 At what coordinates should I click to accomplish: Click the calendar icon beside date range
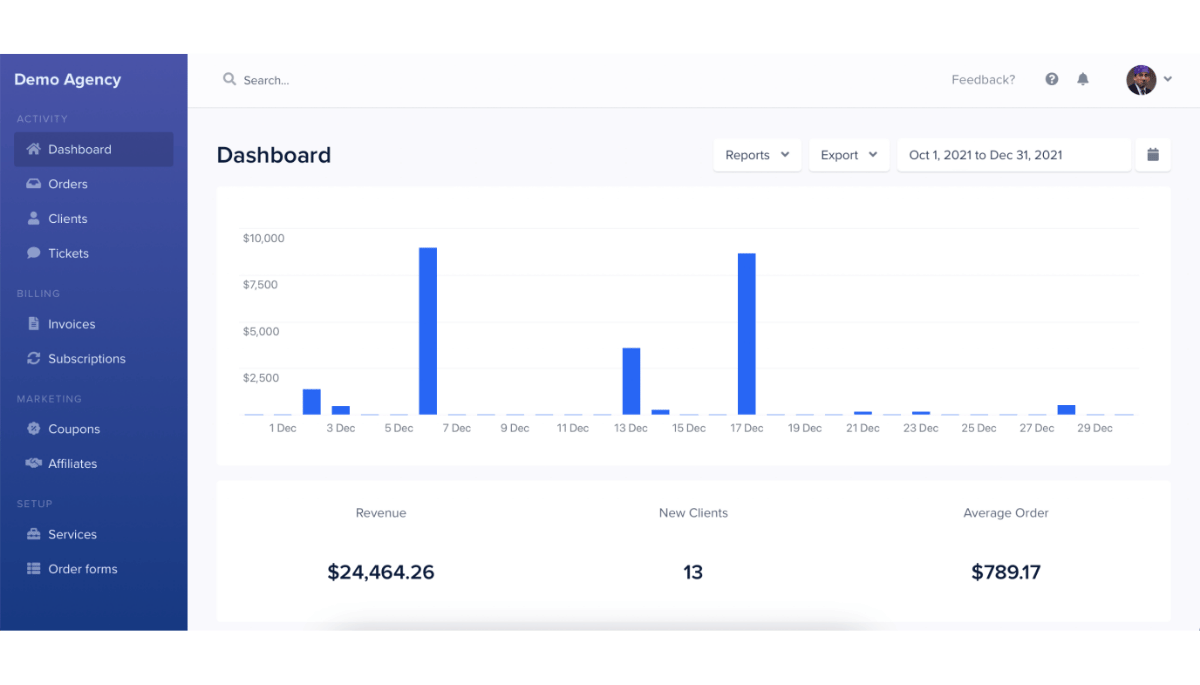1153,155
